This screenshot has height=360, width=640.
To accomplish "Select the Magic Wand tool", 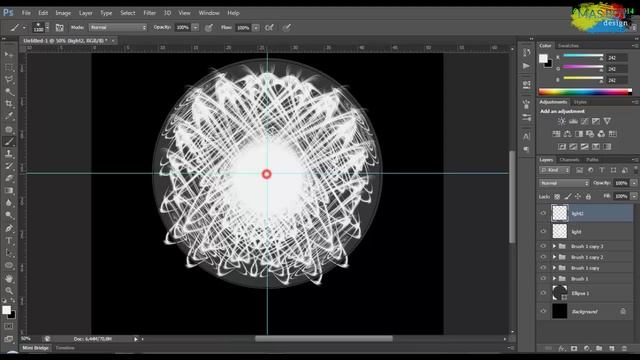I will (x=9, y=92).
